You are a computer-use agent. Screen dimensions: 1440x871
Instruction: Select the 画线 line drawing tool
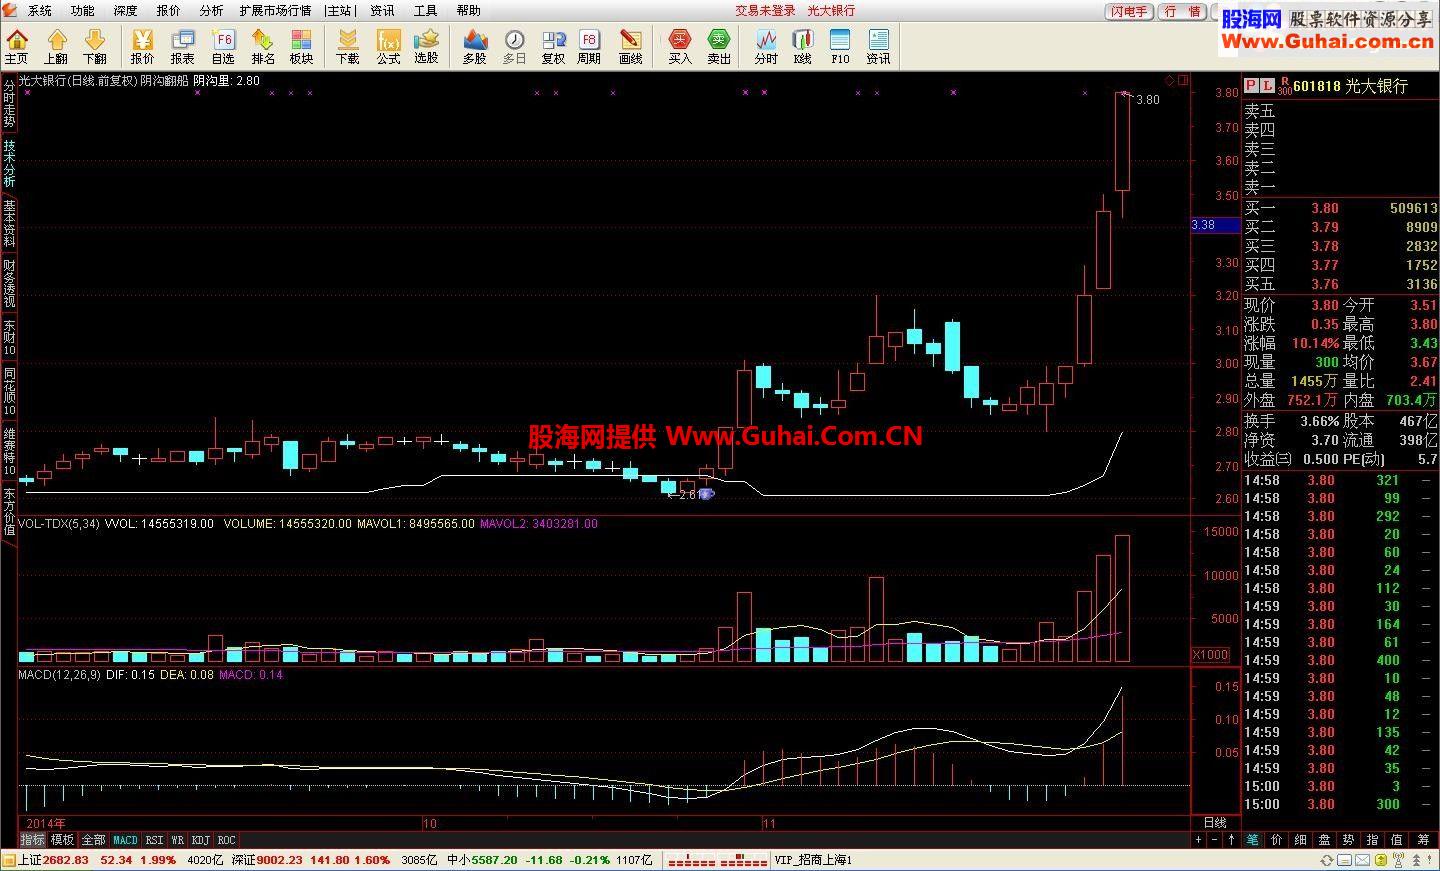pos(630,46)
